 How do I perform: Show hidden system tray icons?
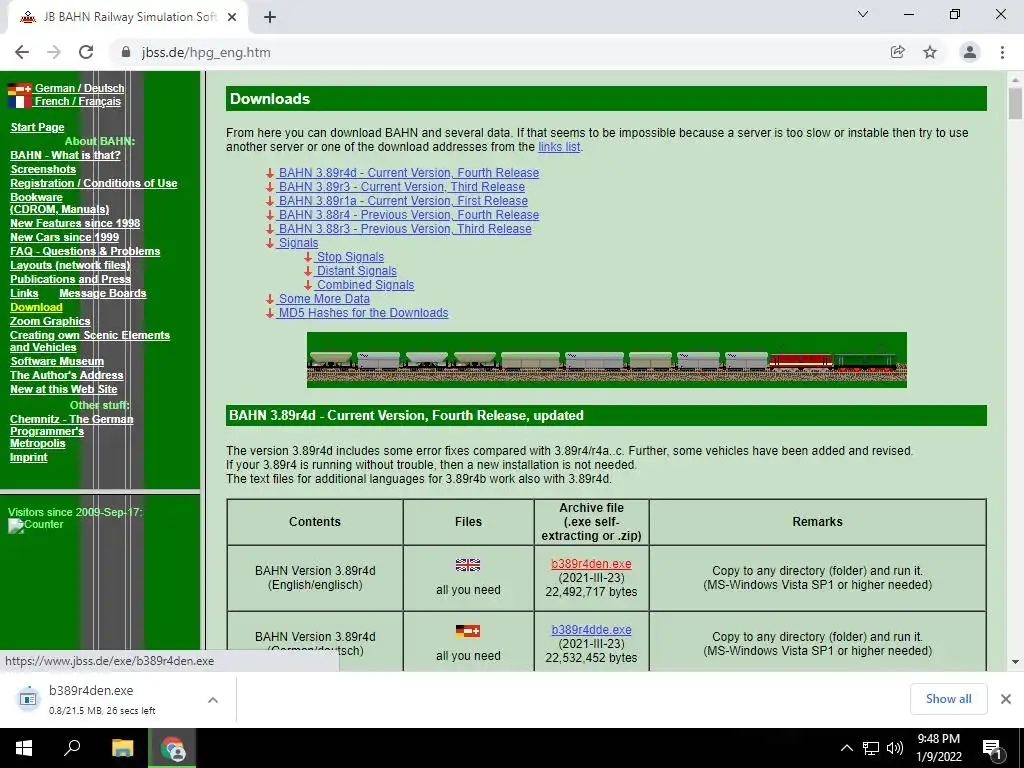(x=846, y=748)
